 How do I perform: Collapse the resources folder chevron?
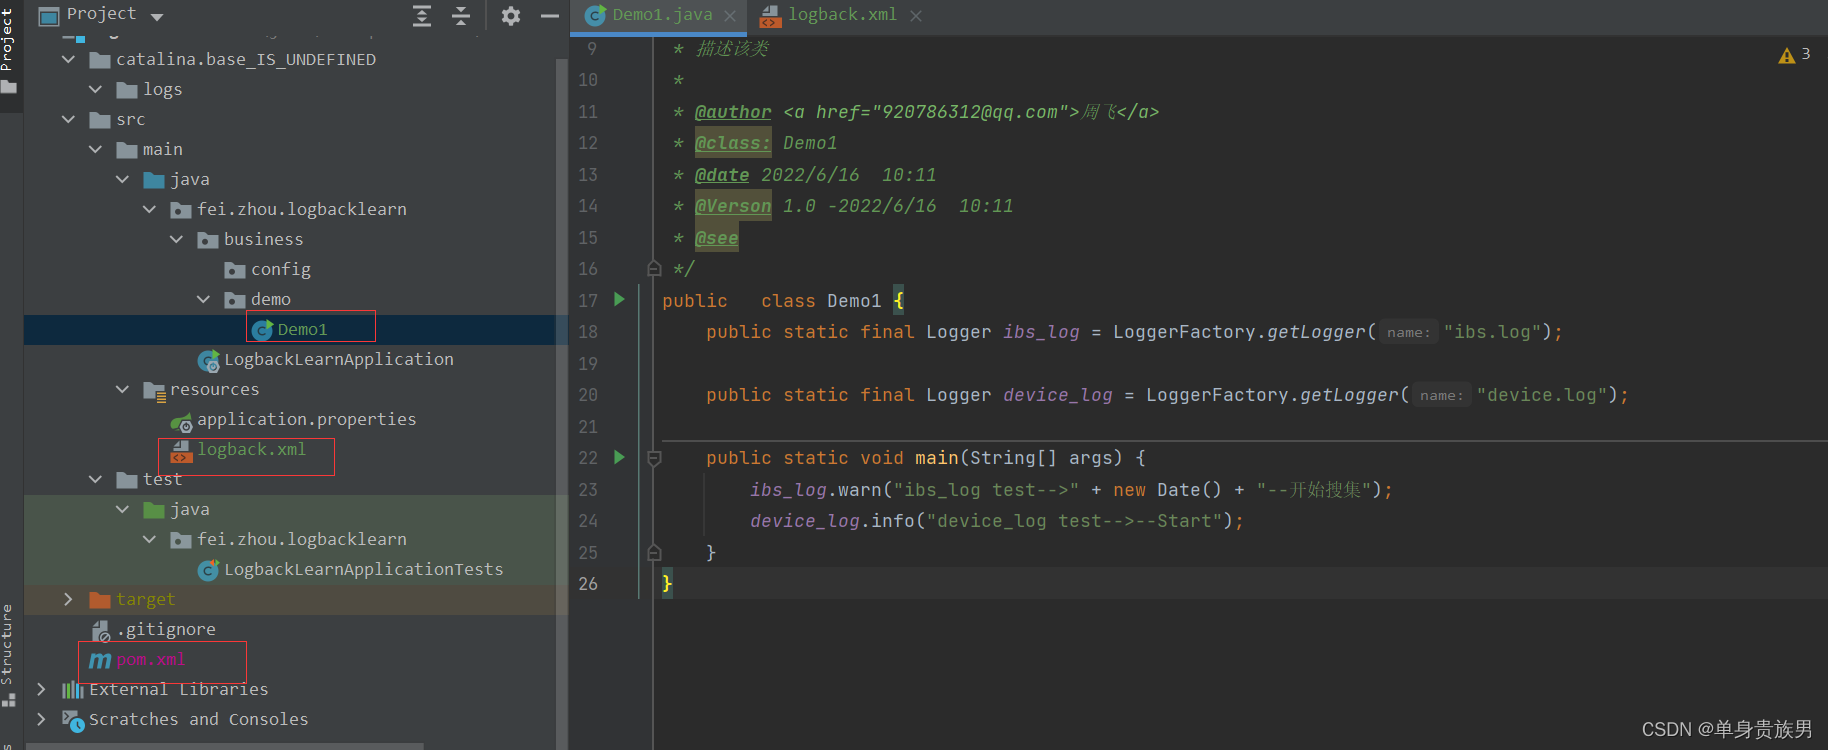(122, 390)
